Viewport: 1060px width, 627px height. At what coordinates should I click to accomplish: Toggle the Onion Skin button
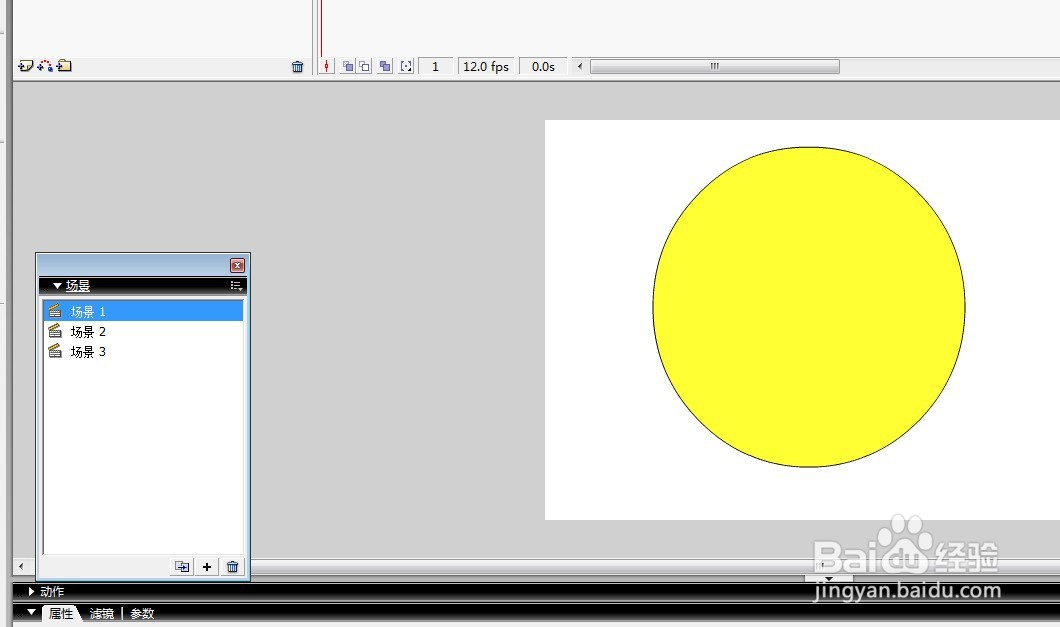347,66
